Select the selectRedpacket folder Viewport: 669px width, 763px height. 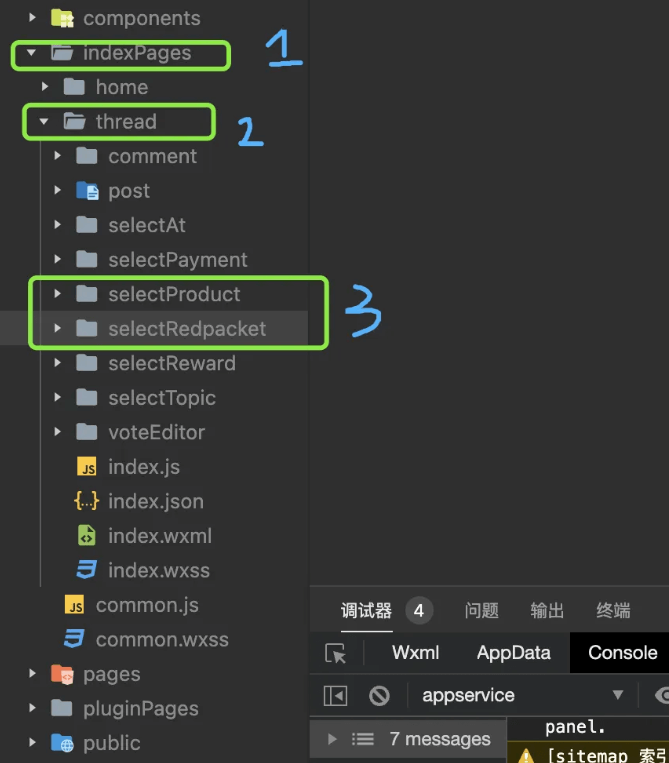[187, 329]
